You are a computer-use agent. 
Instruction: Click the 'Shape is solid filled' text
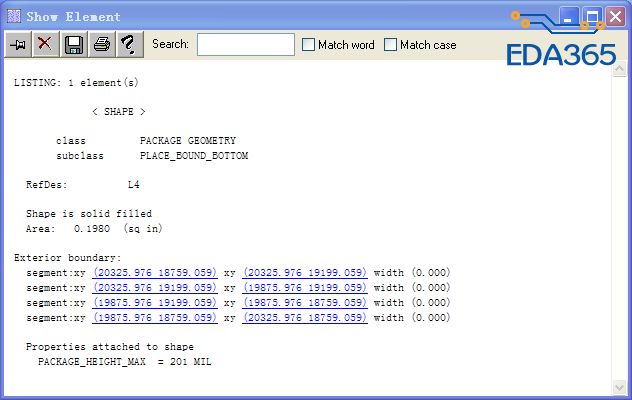89,214
